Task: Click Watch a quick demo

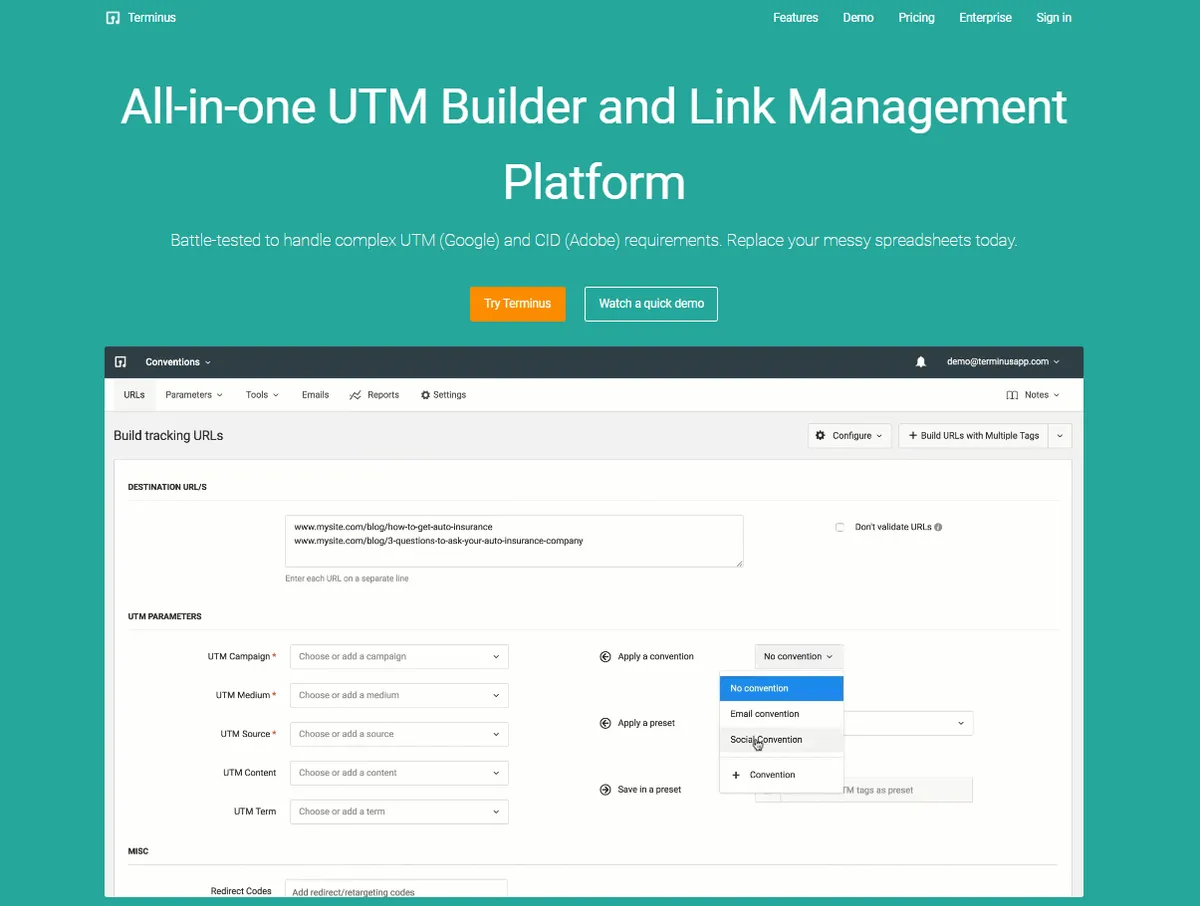Action: tap(650, 303)
